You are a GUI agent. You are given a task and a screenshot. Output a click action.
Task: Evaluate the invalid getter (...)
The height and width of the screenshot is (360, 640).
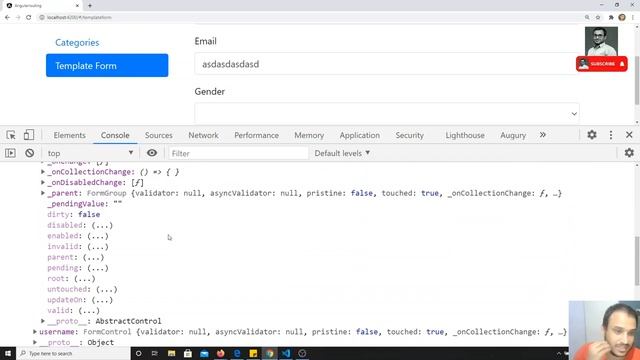(x=98, y=247)
